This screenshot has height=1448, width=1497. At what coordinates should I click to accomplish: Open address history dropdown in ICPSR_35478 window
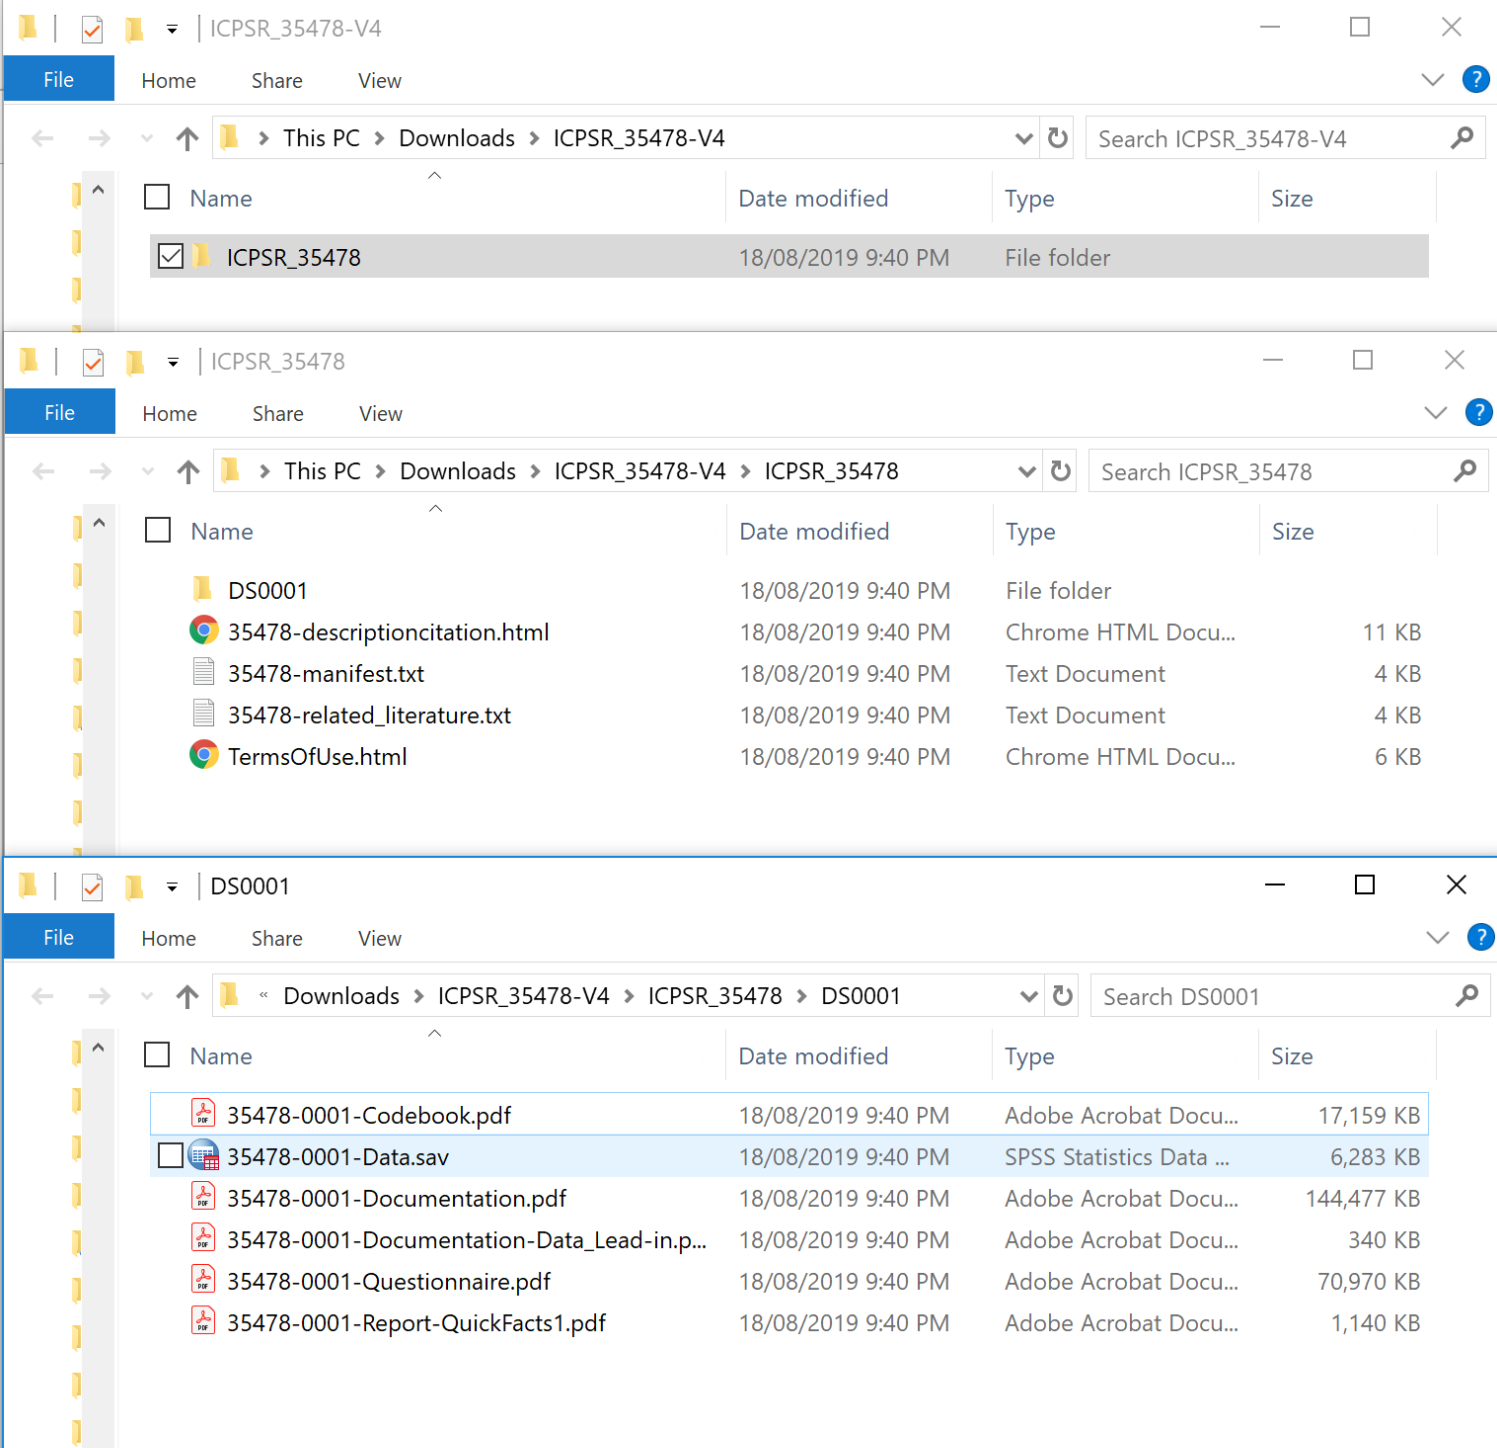click(1026, 471)
